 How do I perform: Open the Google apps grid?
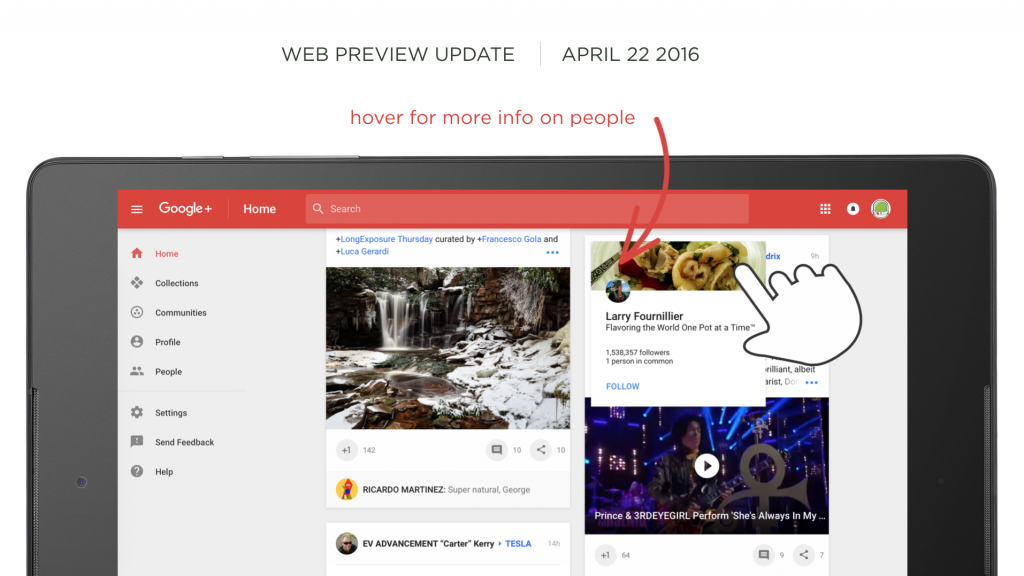825,209
